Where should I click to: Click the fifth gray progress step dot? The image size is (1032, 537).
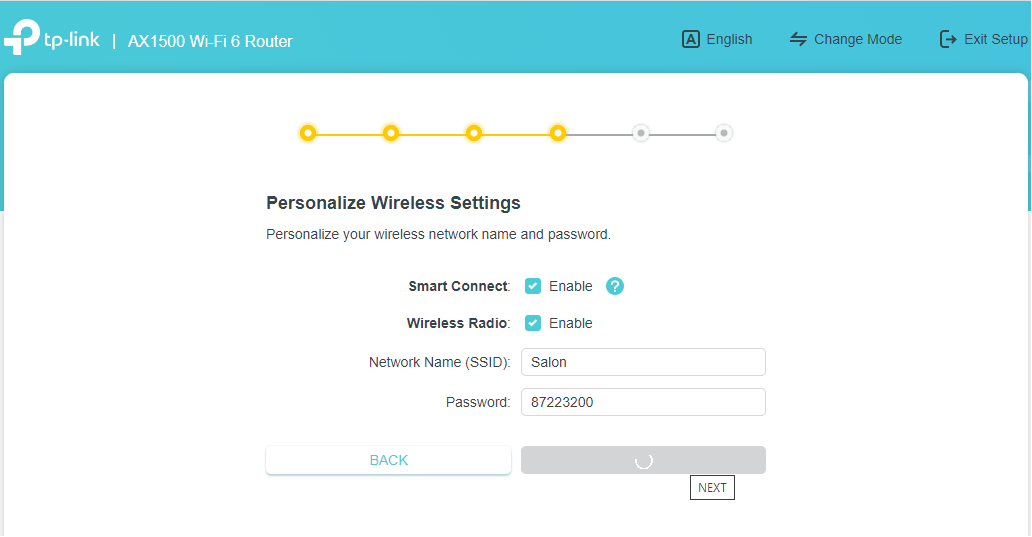coord(641,133)
